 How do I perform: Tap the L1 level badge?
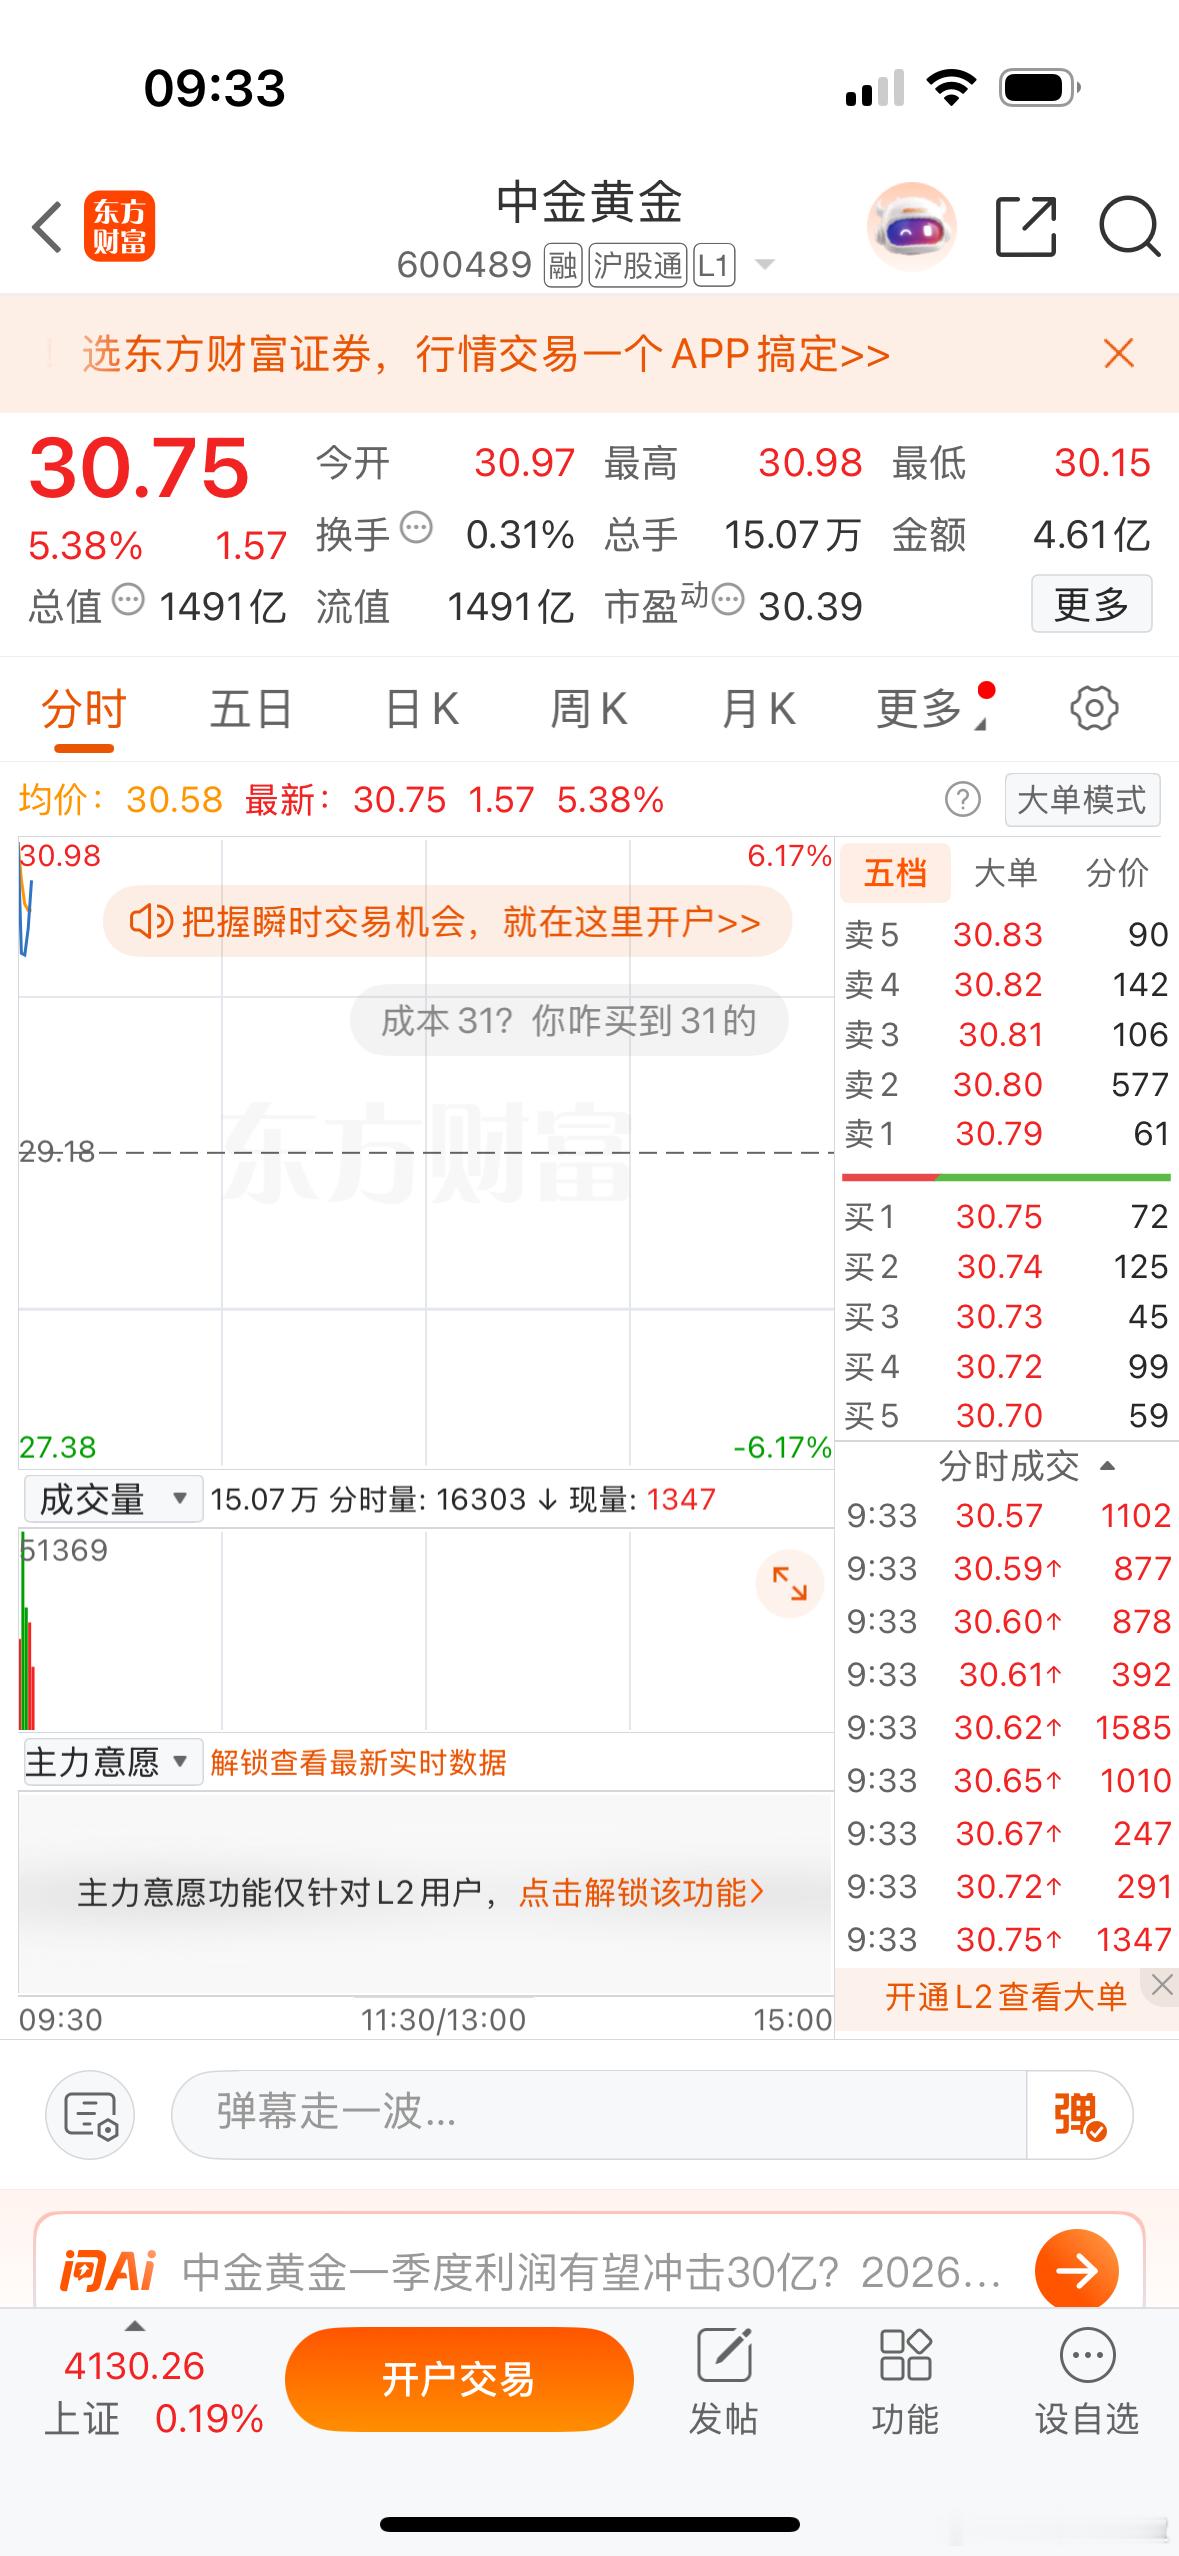713,266
